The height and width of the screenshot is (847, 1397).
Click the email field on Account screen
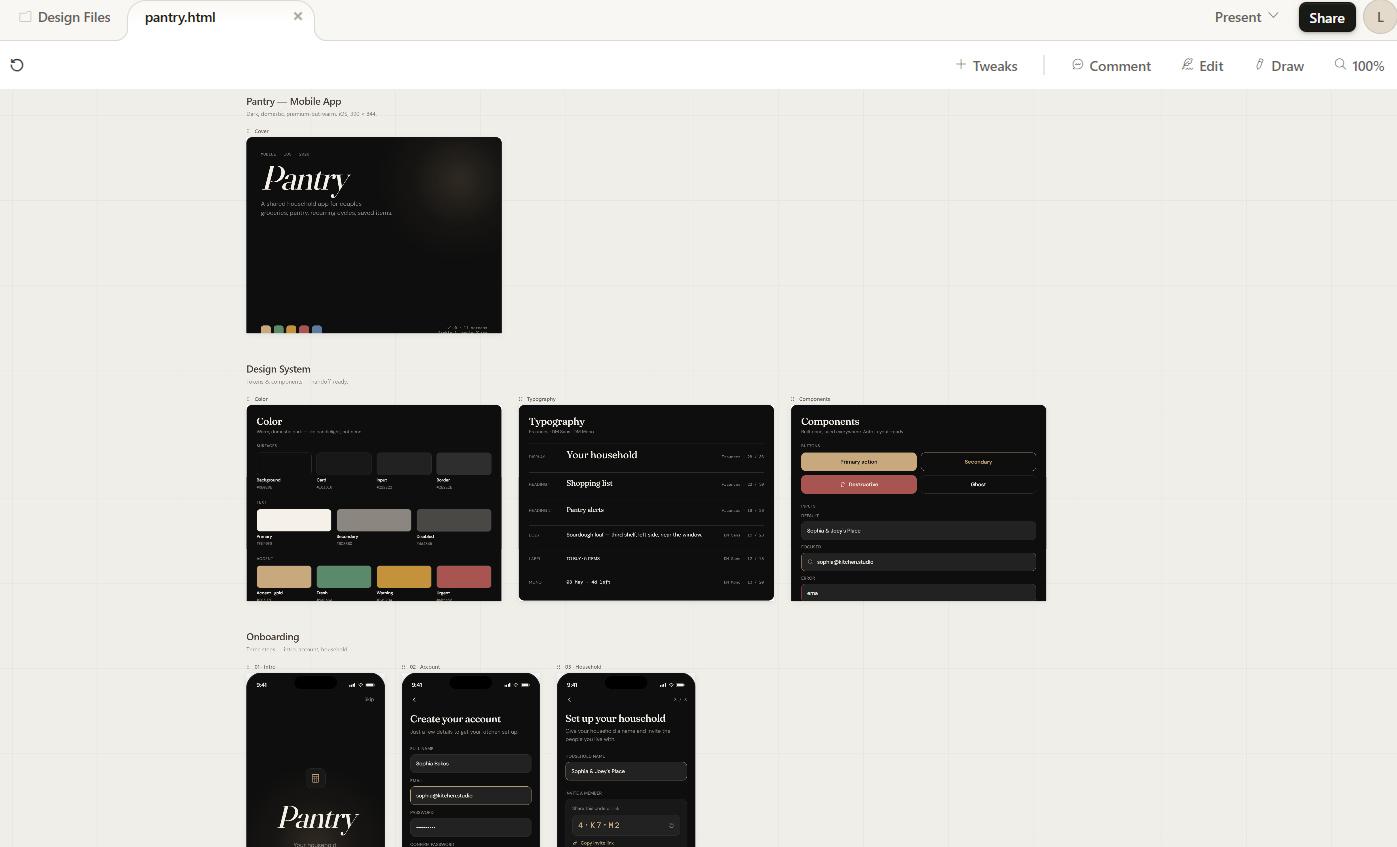(470, 795)
